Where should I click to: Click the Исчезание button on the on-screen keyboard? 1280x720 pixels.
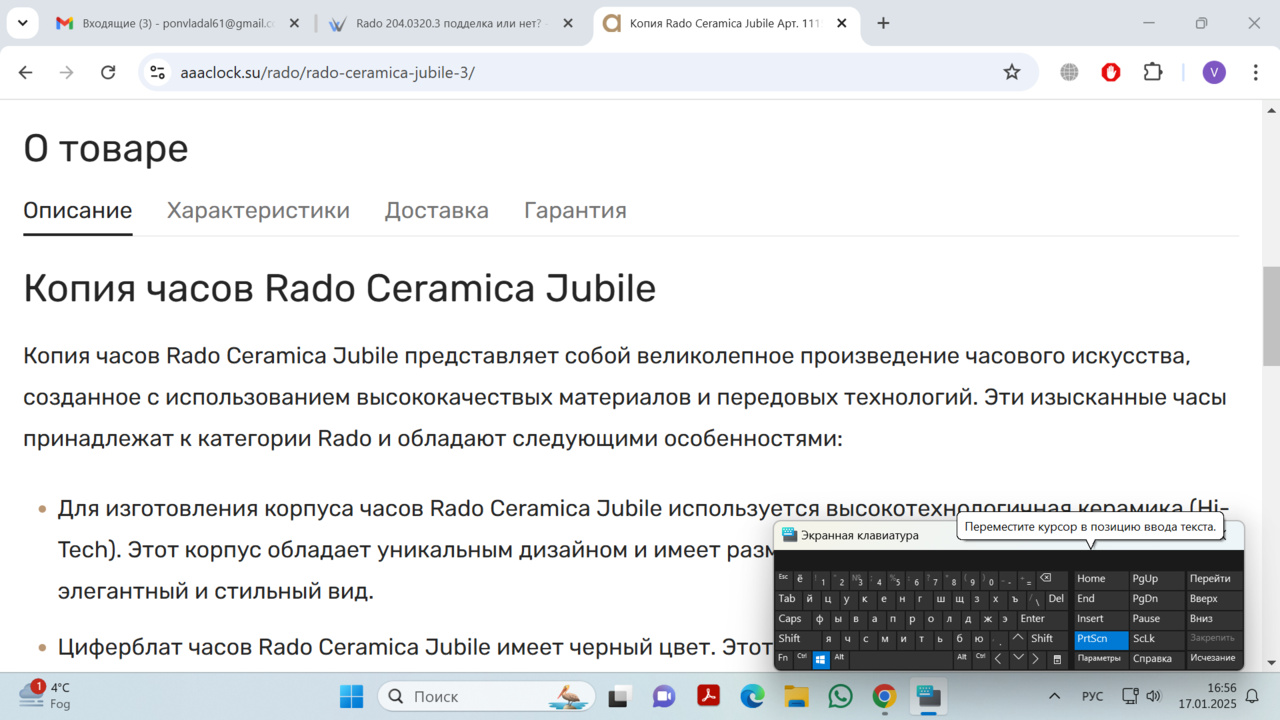click(1212, 658)
